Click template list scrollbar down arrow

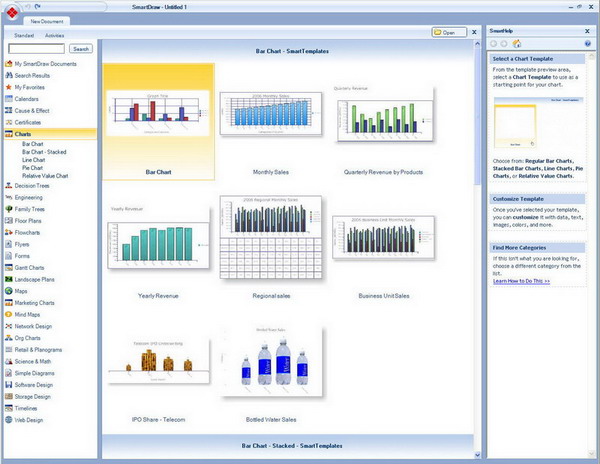(x=477, y=455)
